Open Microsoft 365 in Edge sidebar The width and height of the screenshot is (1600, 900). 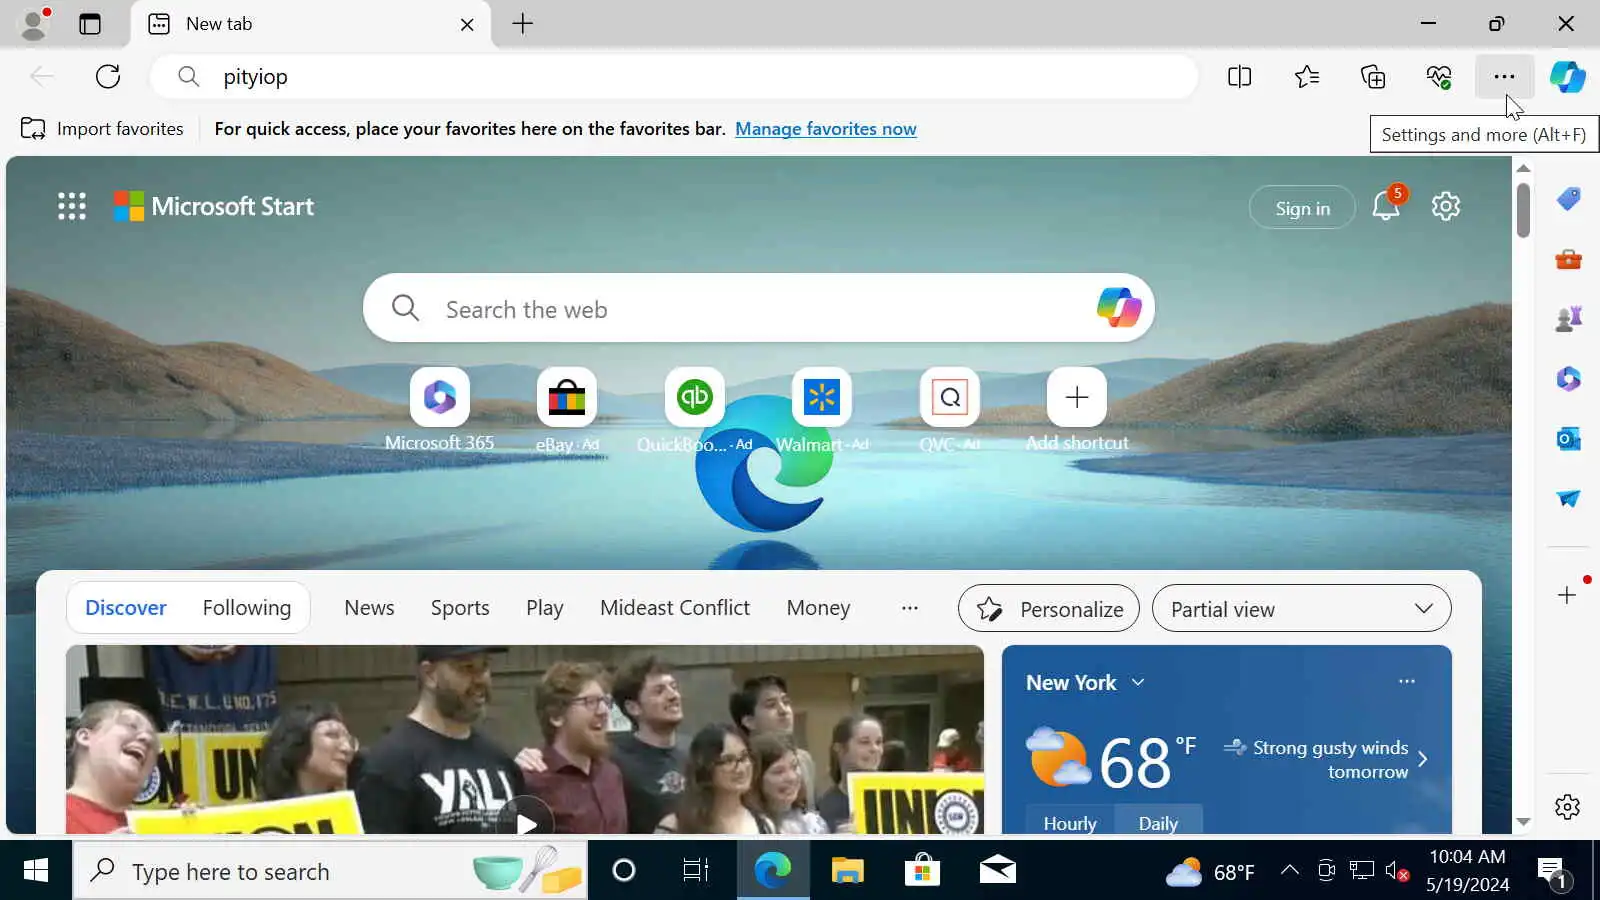(x=1568, y=379)
